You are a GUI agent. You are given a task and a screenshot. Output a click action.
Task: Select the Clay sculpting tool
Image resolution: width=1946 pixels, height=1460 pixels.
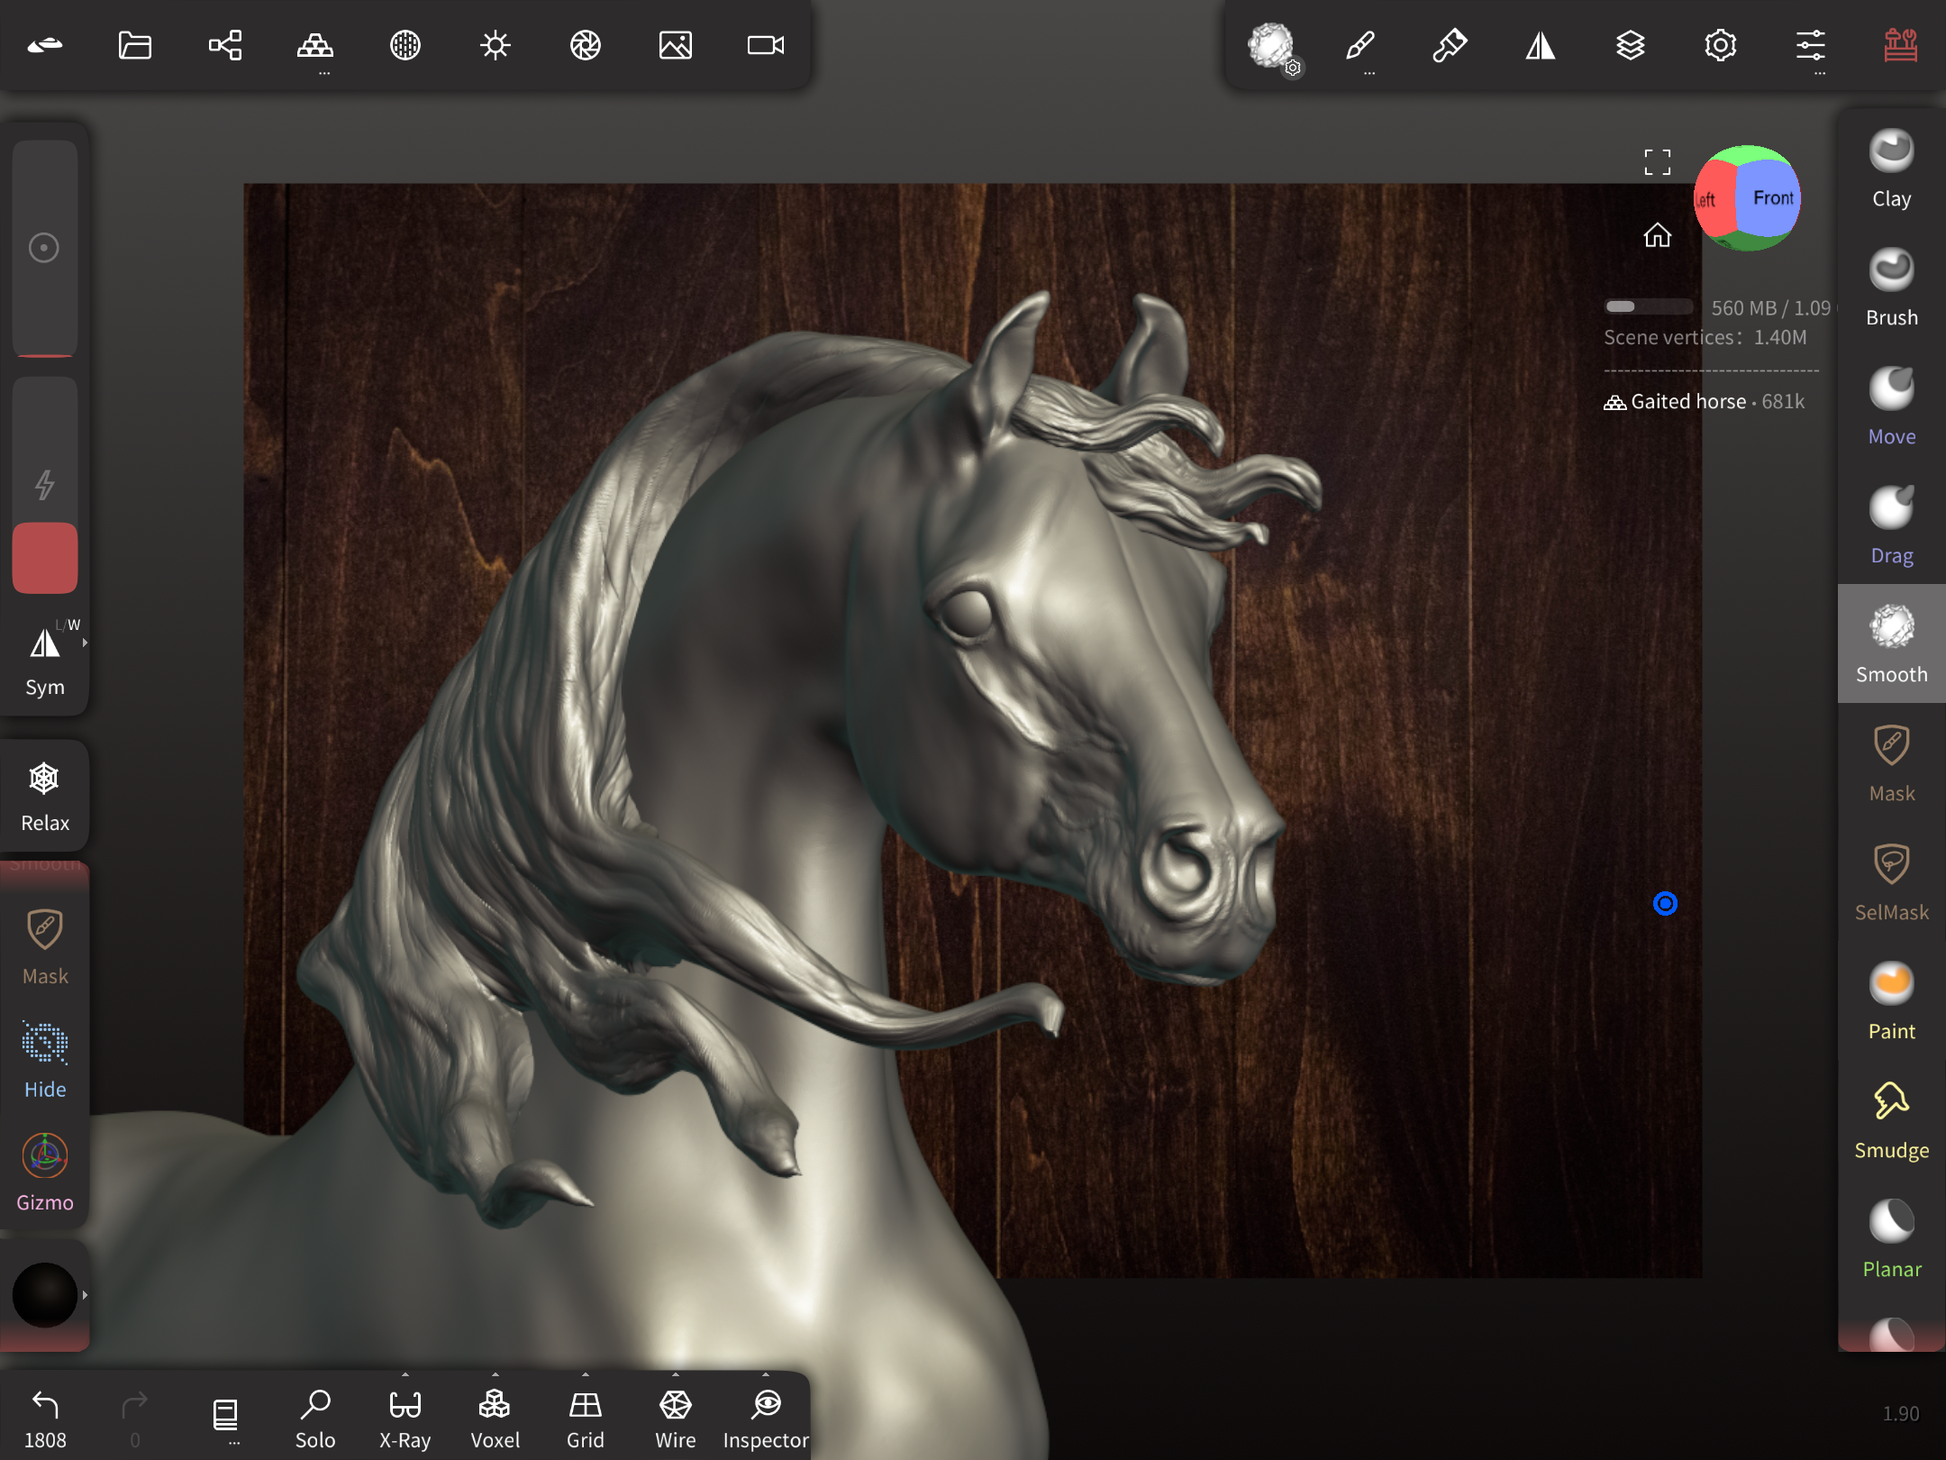[1890, 168]
